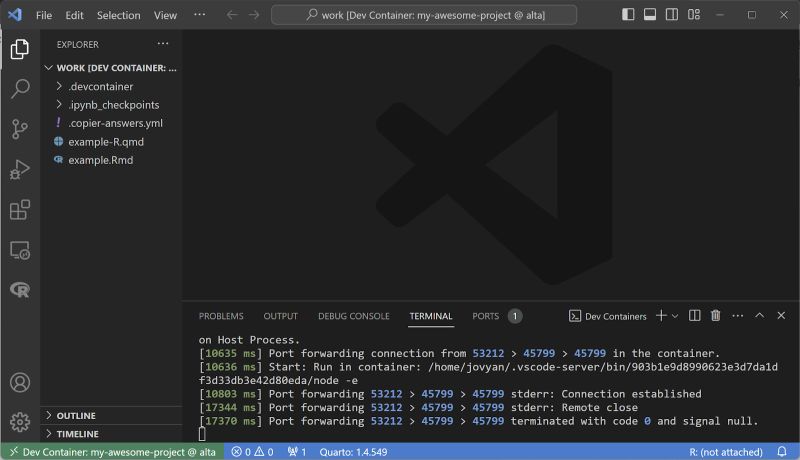The image size is (800, 460).
Task: Open terminal panel more actions menu
Action: 738,316
